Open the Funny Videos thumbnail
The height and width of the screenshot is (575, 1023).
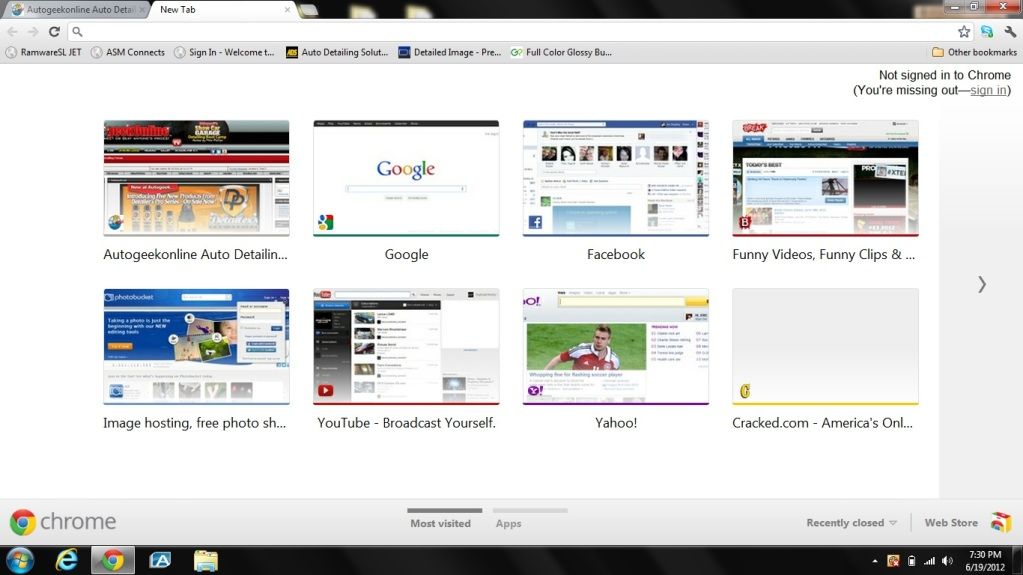pos(825,178)
